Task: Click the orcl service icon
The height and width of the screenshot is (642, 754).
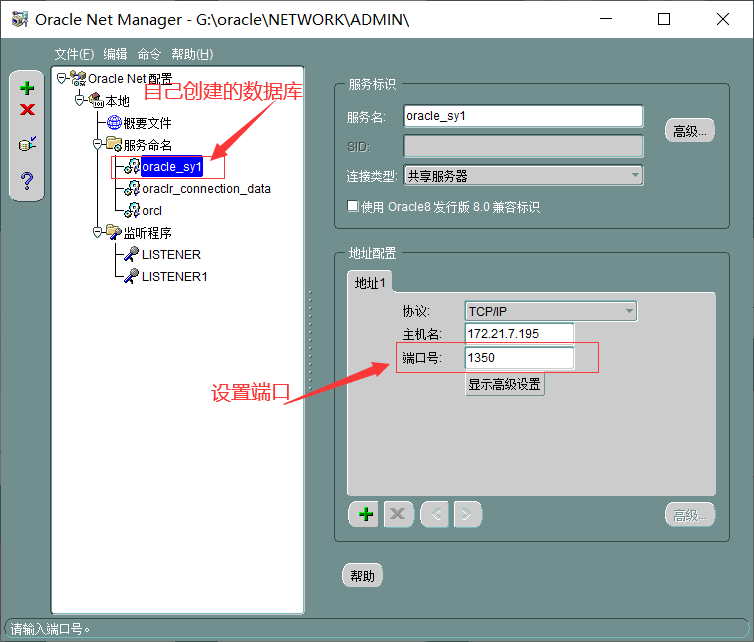Action: click(x=132, y=210)
